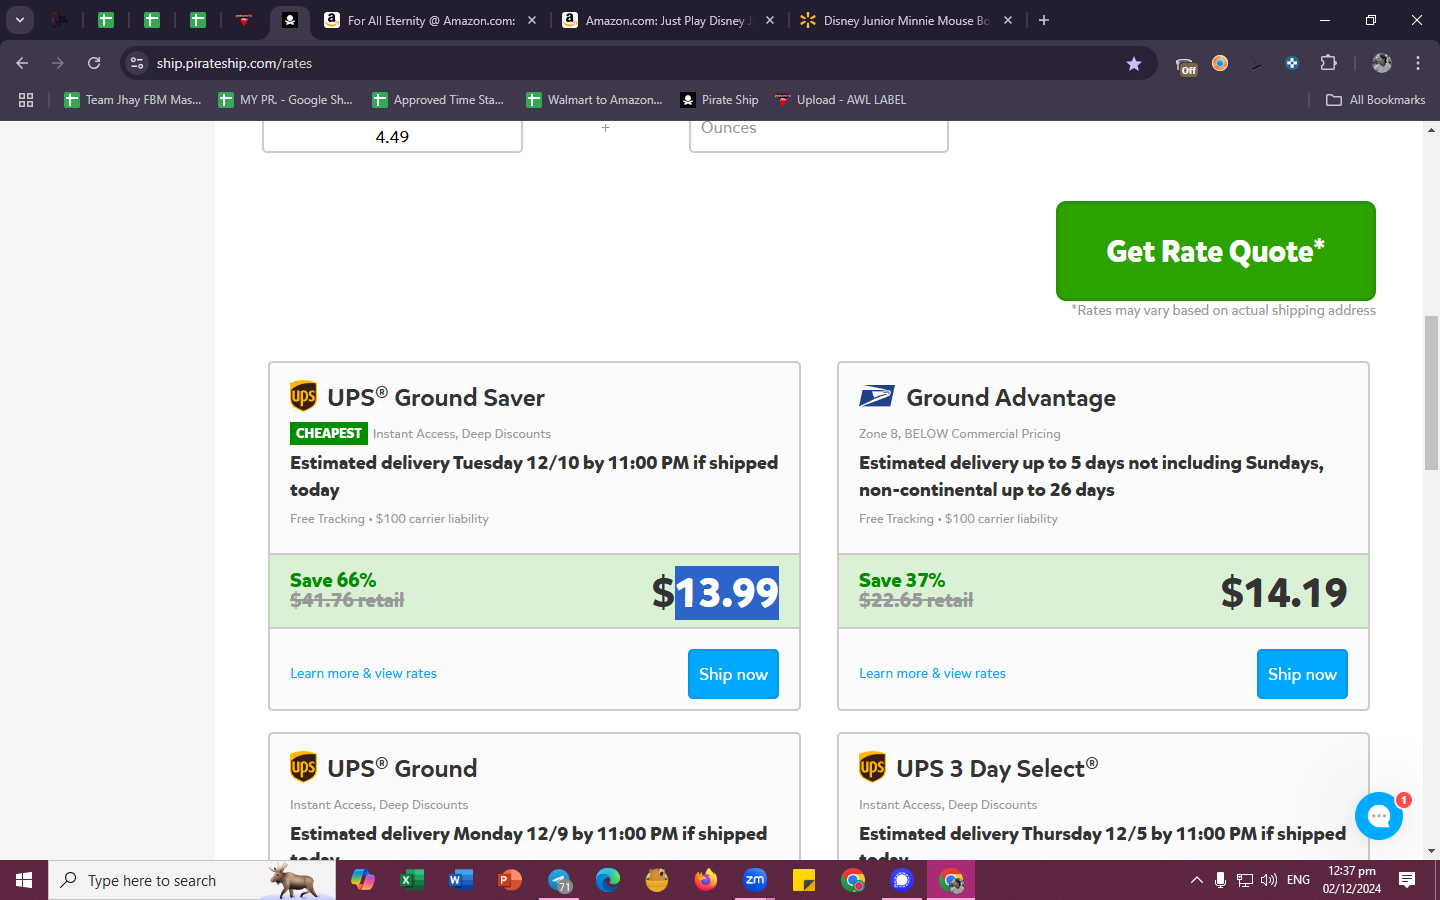Open the MY PR. - Google Sh... bookmark
Viewport: 1440px width, 900px height.
[286, 100]
